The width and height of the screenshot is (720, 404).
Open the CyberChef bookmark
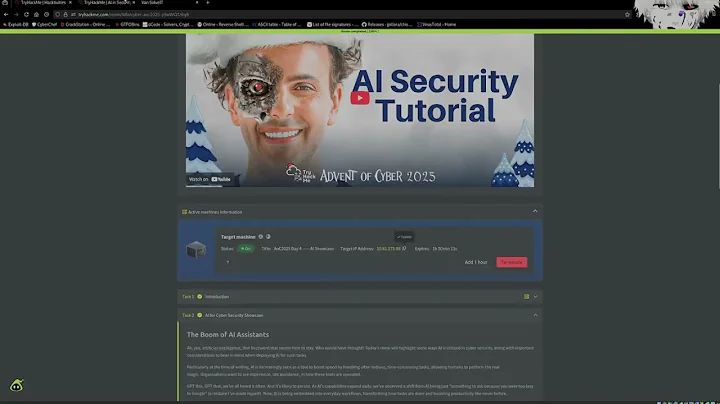[x=45, y=25]
